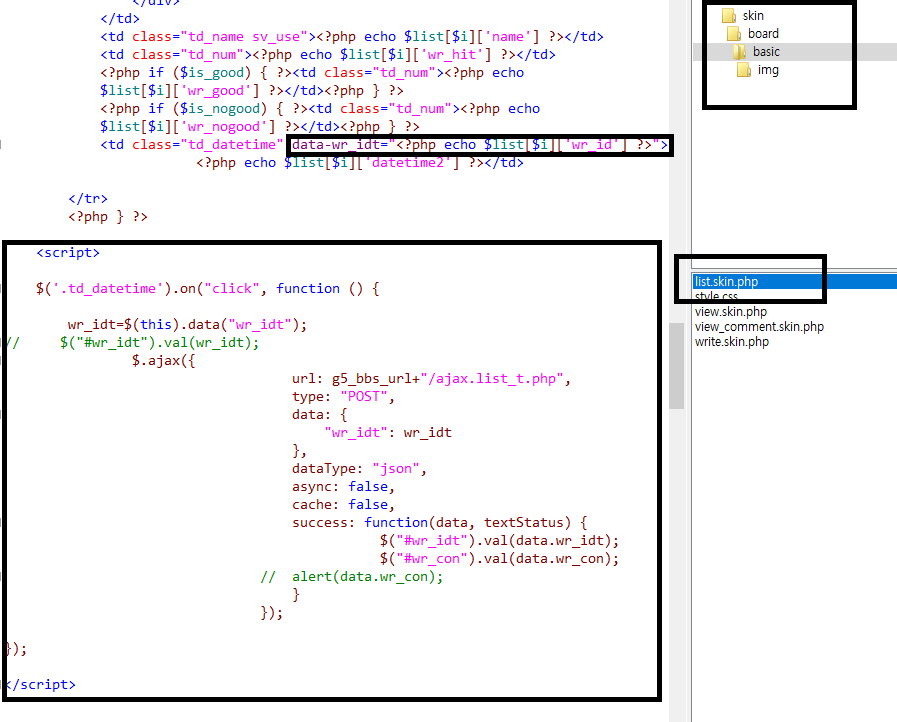Click the dataType: "json" line
897x722 pixels.
pyautogui.click(x=360, y=469)
